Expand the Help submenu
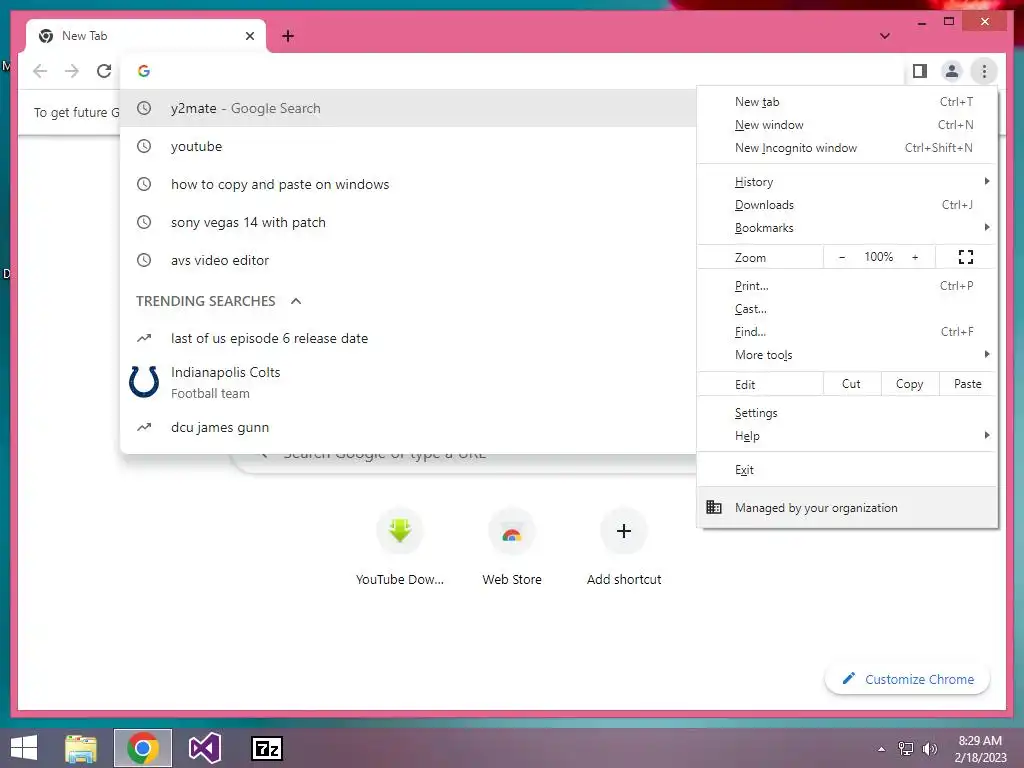This screenshot has height=768, width=1024. point(848,436)
